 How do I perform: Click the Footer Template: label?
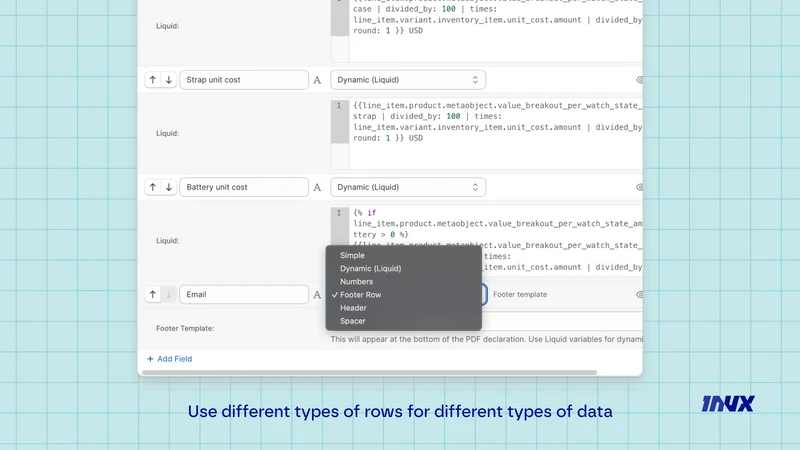point(185,328)
